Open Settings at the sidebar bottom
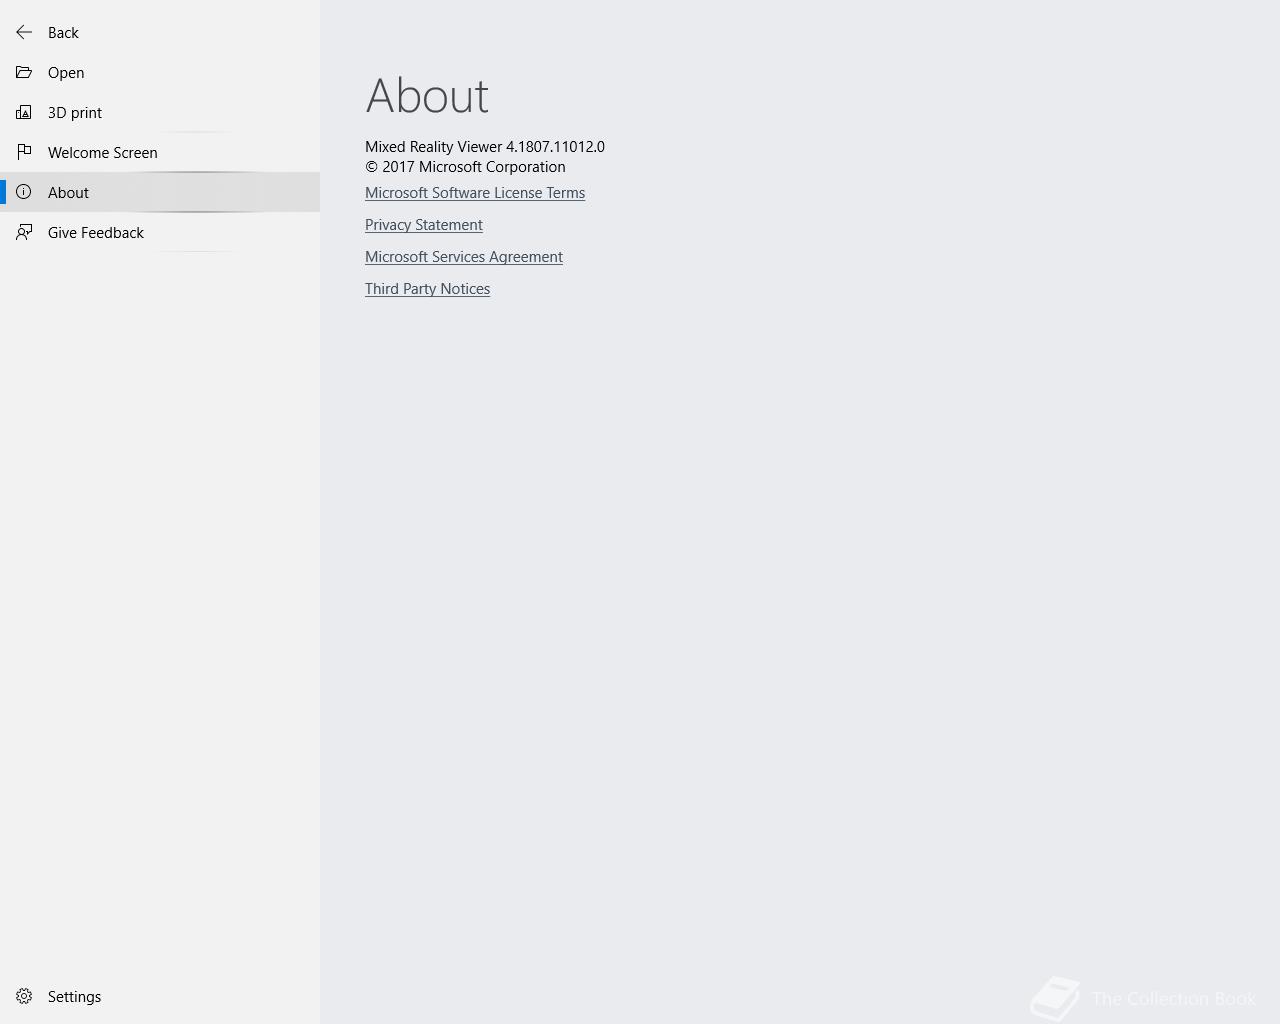Viewport: 1280px width, 1024px height. [x=160, y=996]
